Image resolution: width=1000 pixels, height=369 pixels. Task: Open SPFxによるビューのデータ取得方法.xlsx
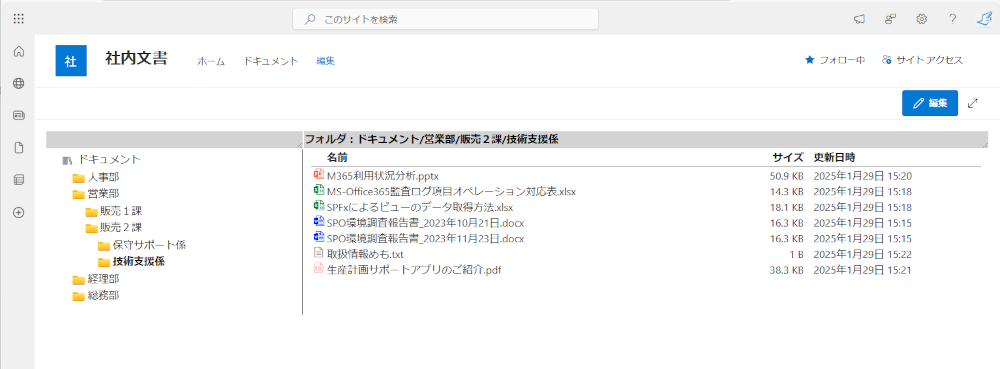tap(420, 207)
